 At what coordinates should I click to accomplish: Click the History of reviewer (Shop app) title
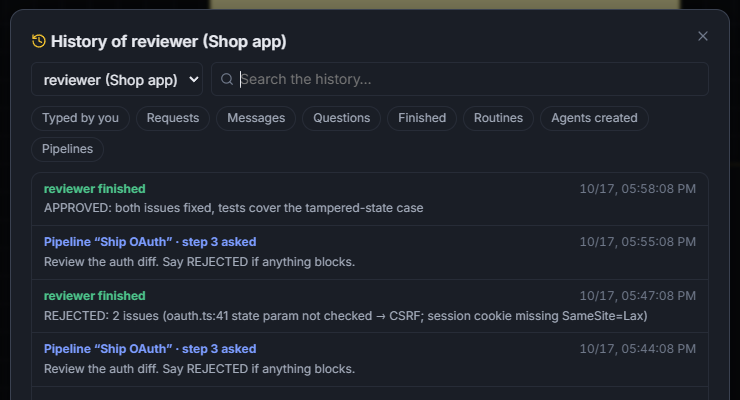168,42
